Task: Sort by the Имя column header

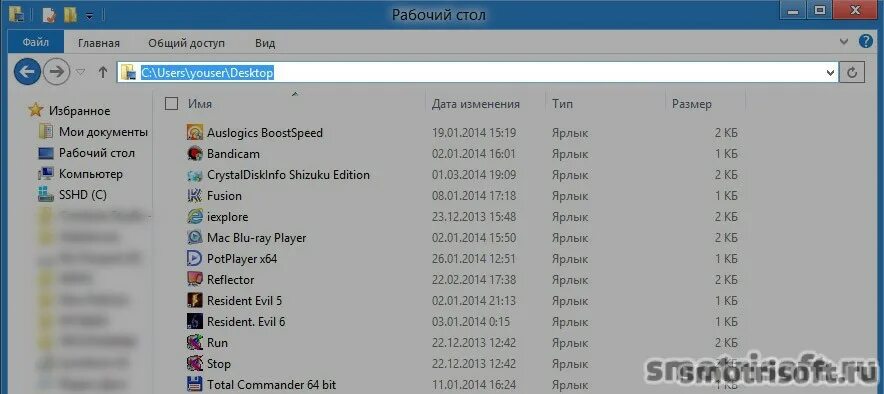Action: (x=200, y=104)
